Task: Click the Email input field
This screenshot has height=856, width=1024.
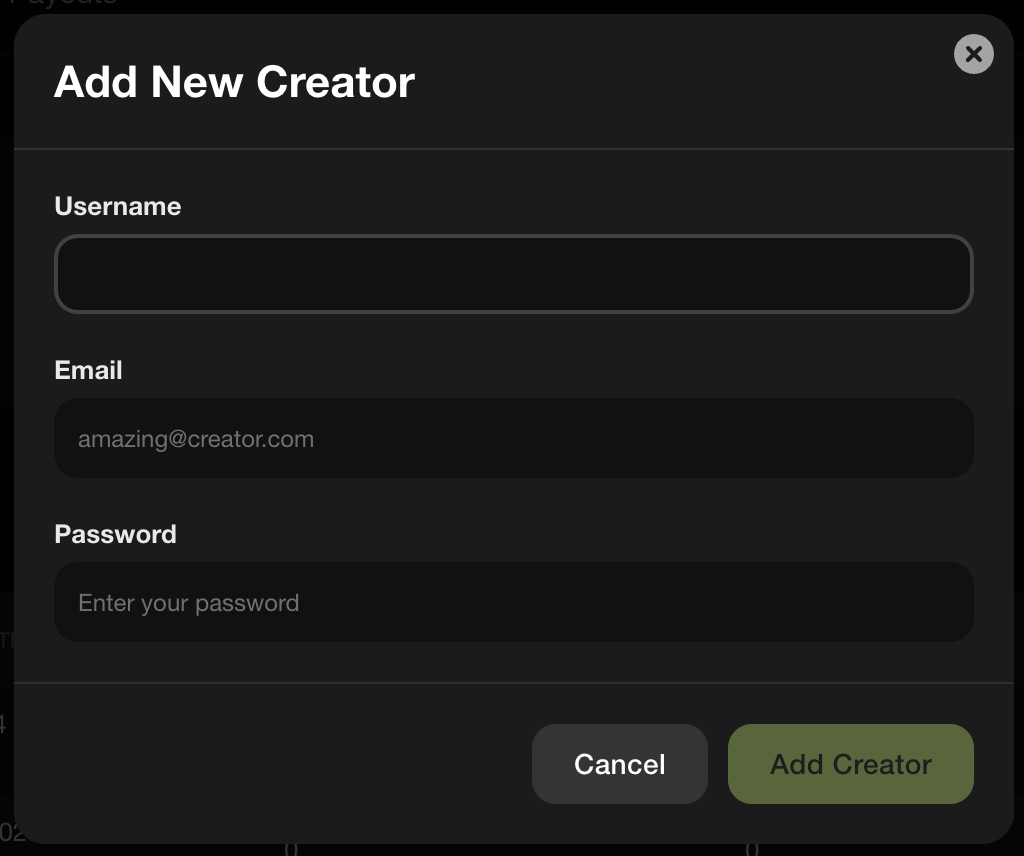Action: click(x=514, y=438)
